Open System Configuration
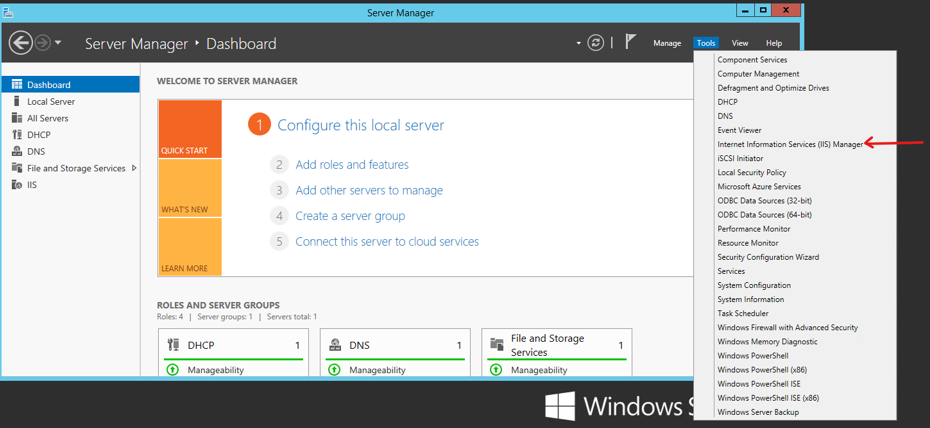The width and height of the screenshot is (930, 428). point(754,285)
